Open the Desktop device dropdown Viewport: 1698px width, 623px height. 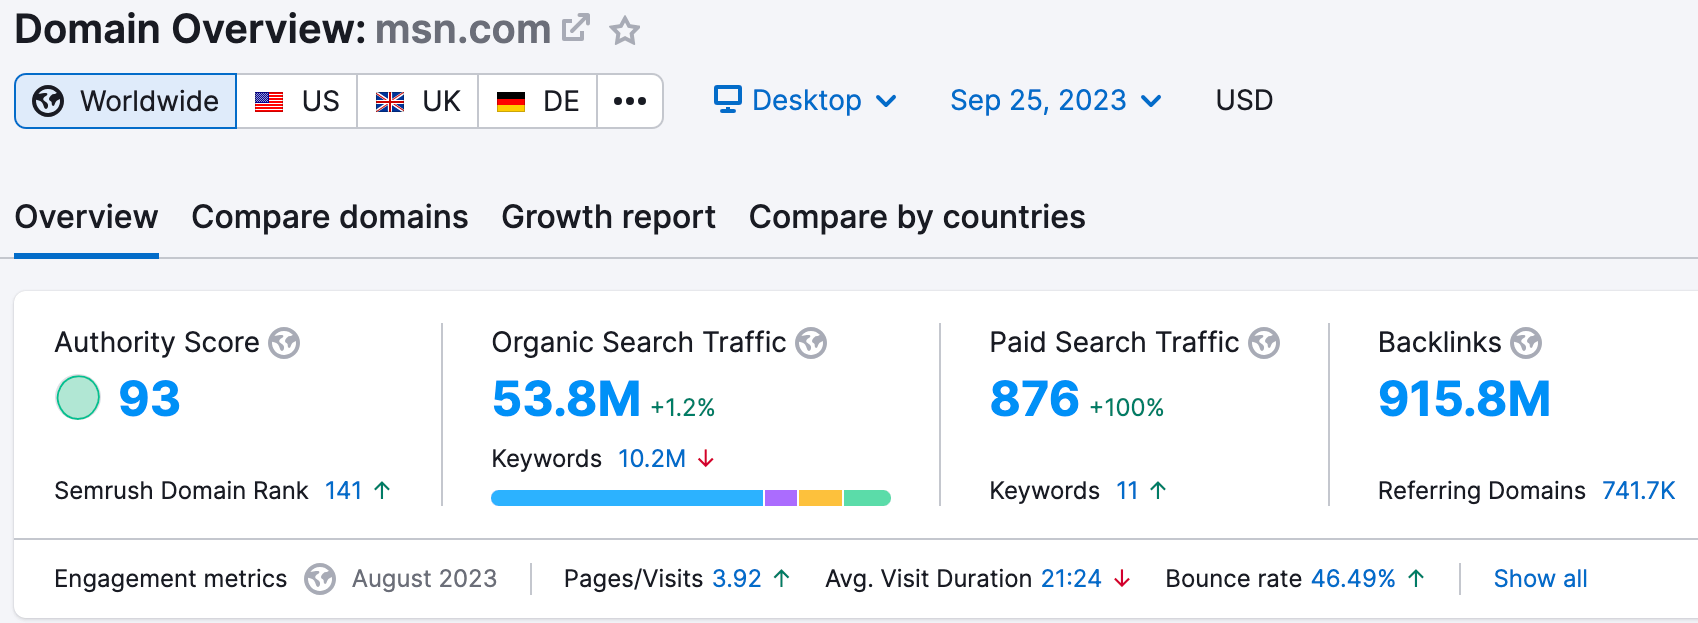coord(805,100)
